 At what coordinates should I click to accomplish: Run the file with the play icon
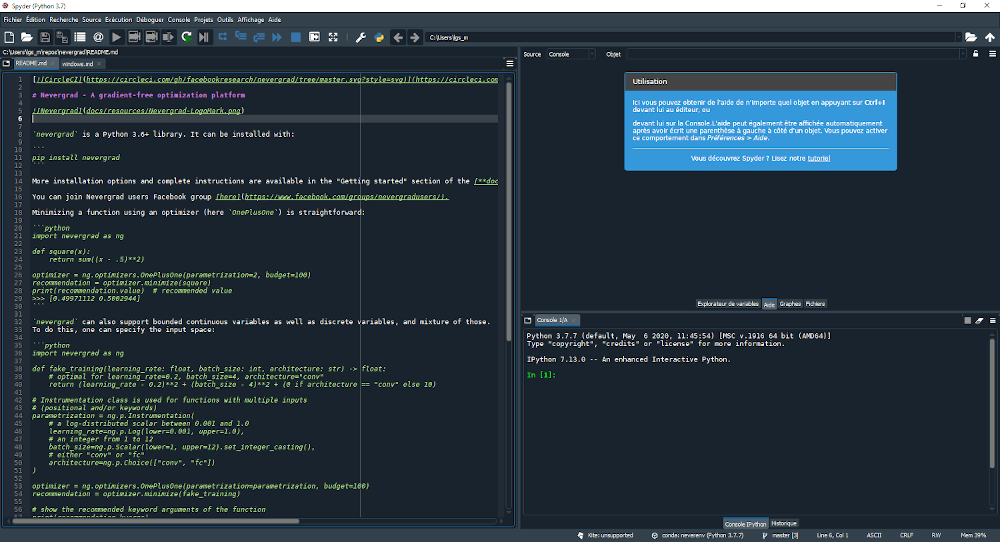pyautogui.click(x=116, y=38)
